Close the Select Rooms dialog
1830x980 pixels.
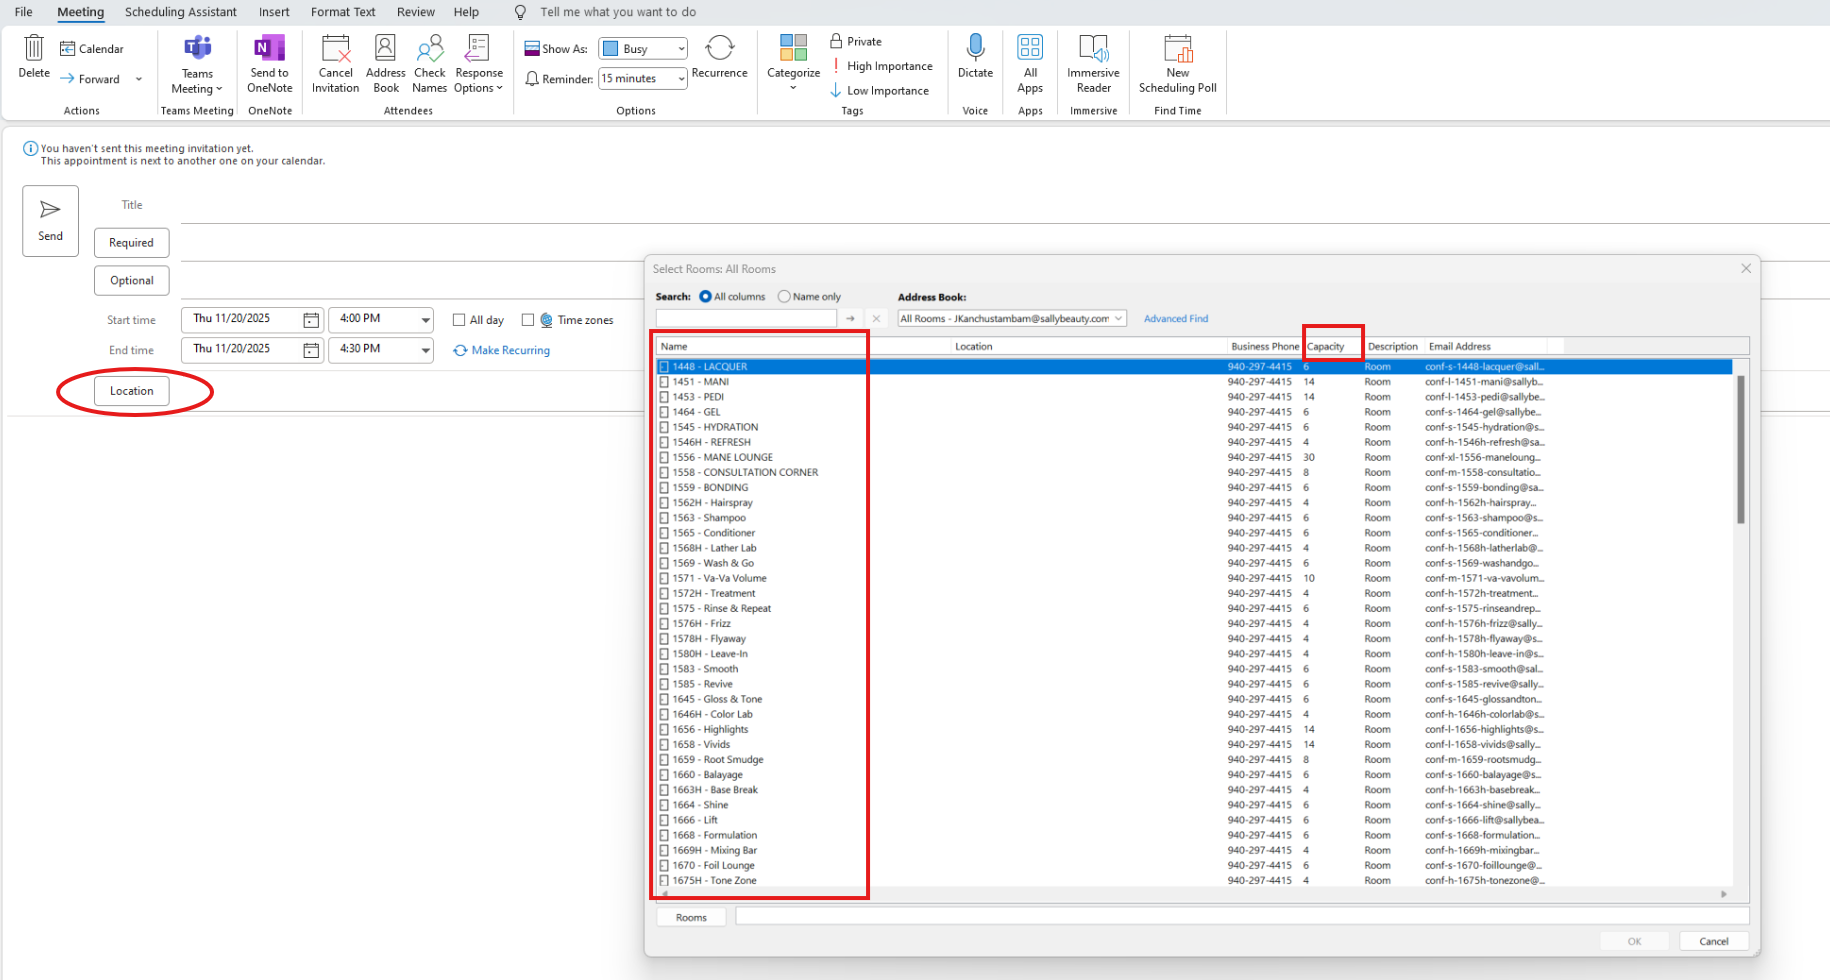[1746, 269]
